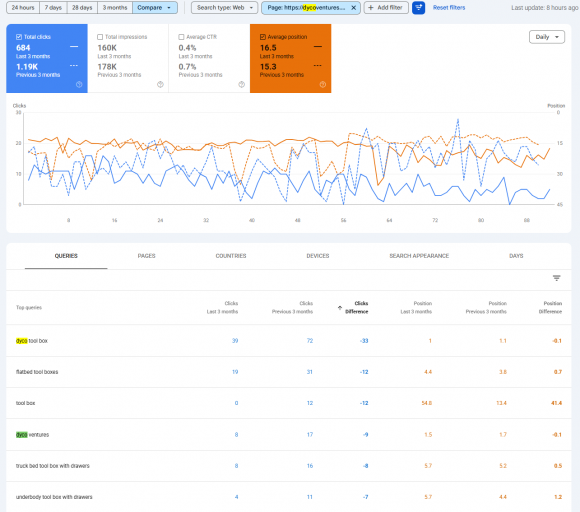
Task: Open the Compare date range dropdown
Action: [155, 8]
